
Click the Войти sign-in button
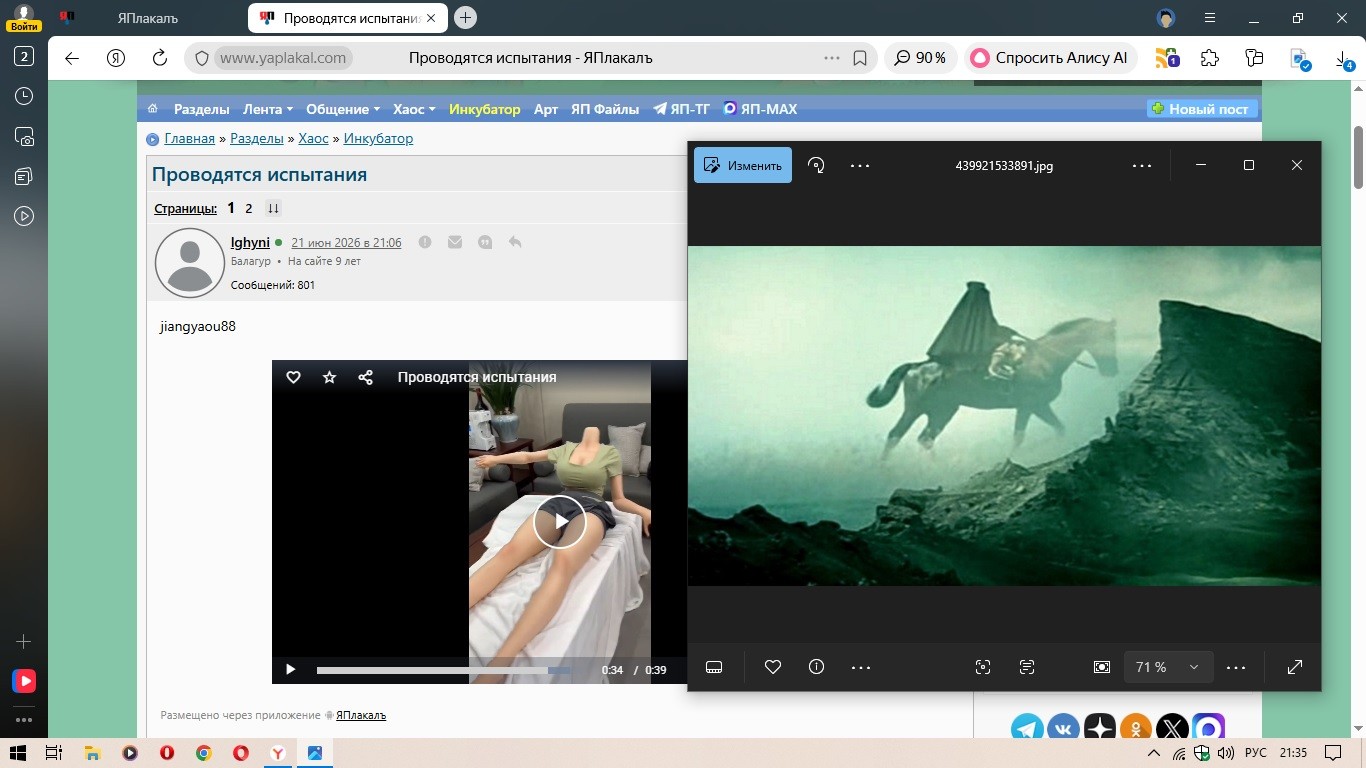24,18
